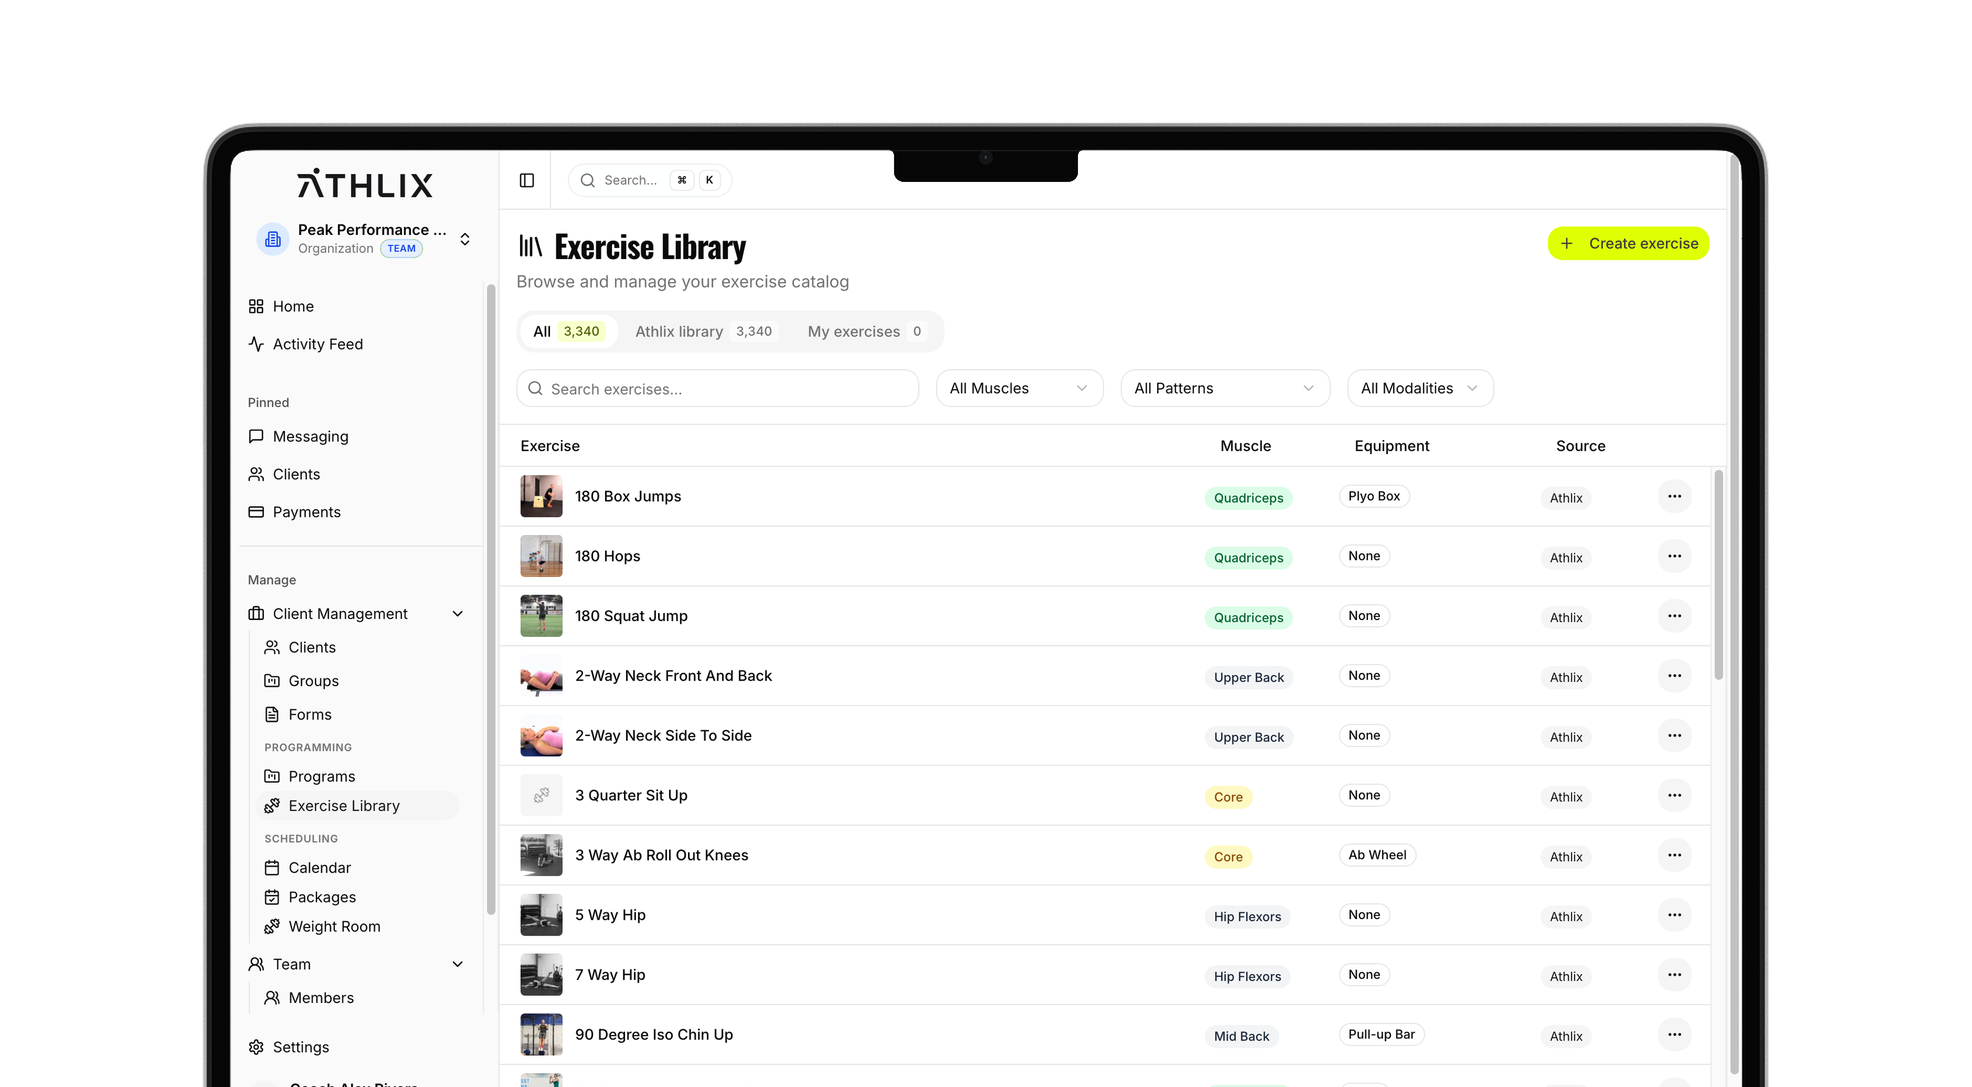This screenshot has height=1087, width=1972.
Task: Click the Core tag for 3 Quarter Sit Up
Action: 1228,797
